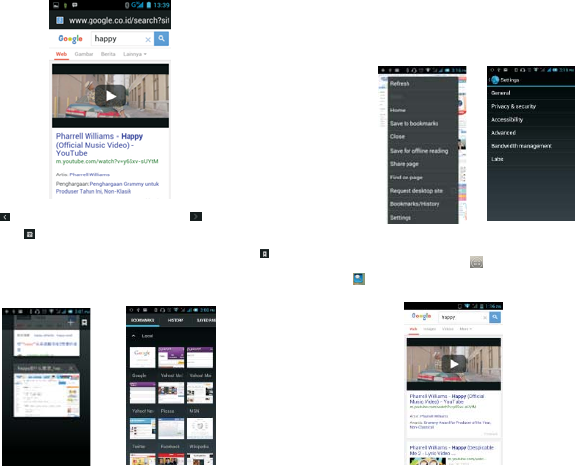Toggle Request desktop site checkbox
Image resolution: width=575 pixels, height=466 pixels.
pyautogui.click(x=453, y=191)
